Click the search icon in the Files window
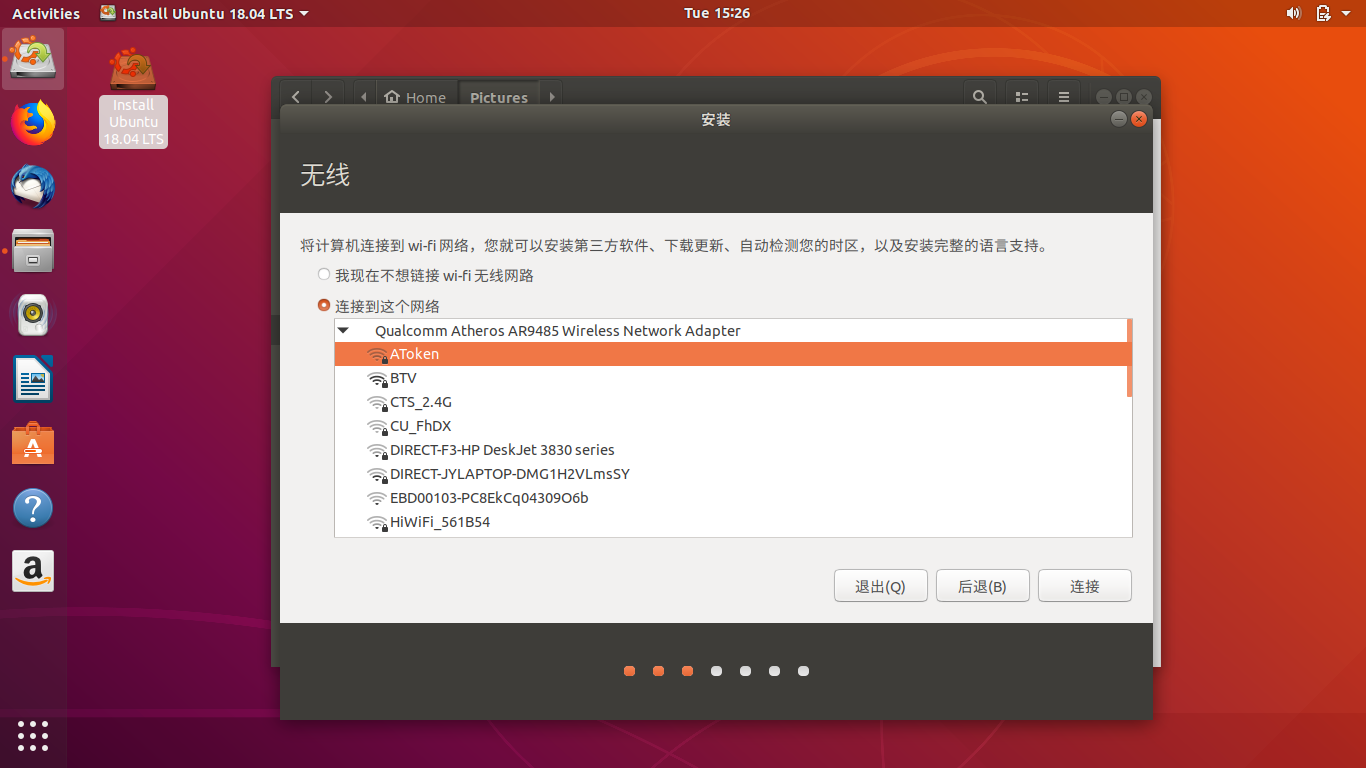This screenshot has width=1366, height=768. [x=980, y=97]
